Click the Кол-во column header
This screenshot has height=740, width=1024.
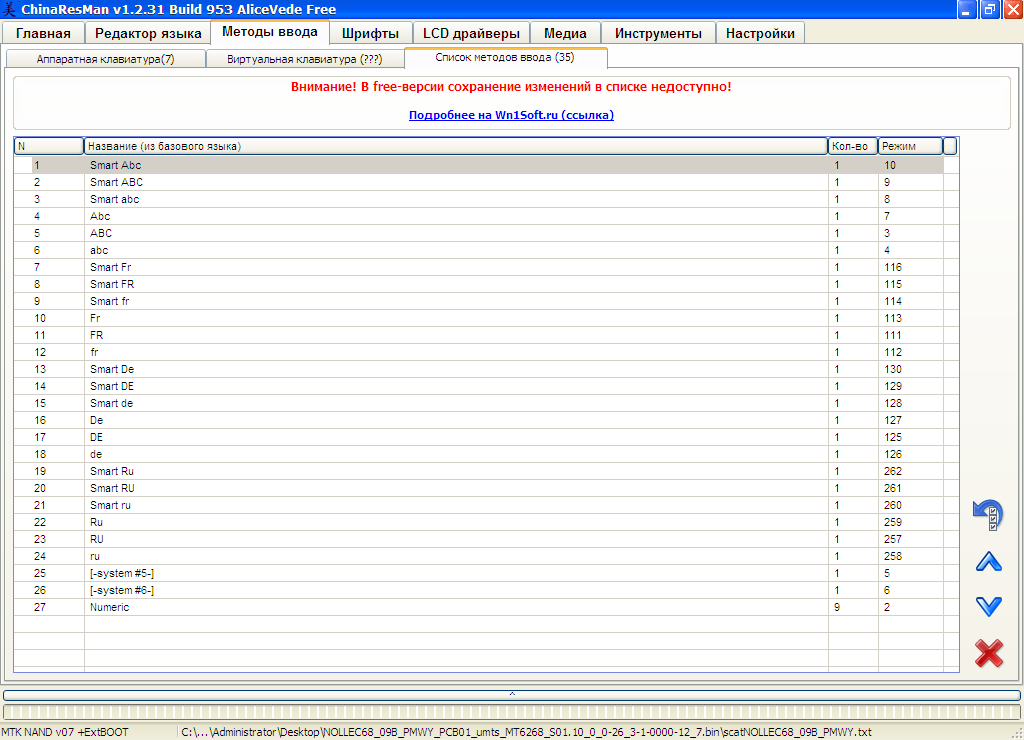pyautogui.click(x=852, y=147)
